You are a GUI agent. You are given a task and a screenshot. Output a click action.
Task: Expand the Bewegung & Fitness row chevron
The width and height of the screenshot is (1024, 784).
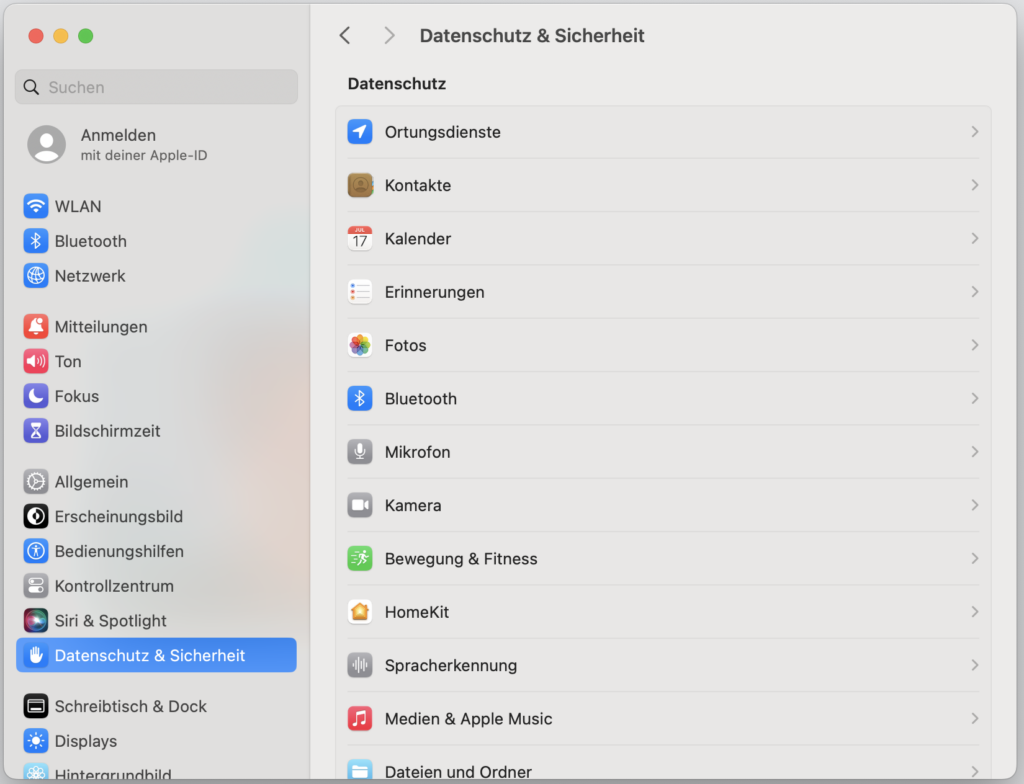coord(974,558)
